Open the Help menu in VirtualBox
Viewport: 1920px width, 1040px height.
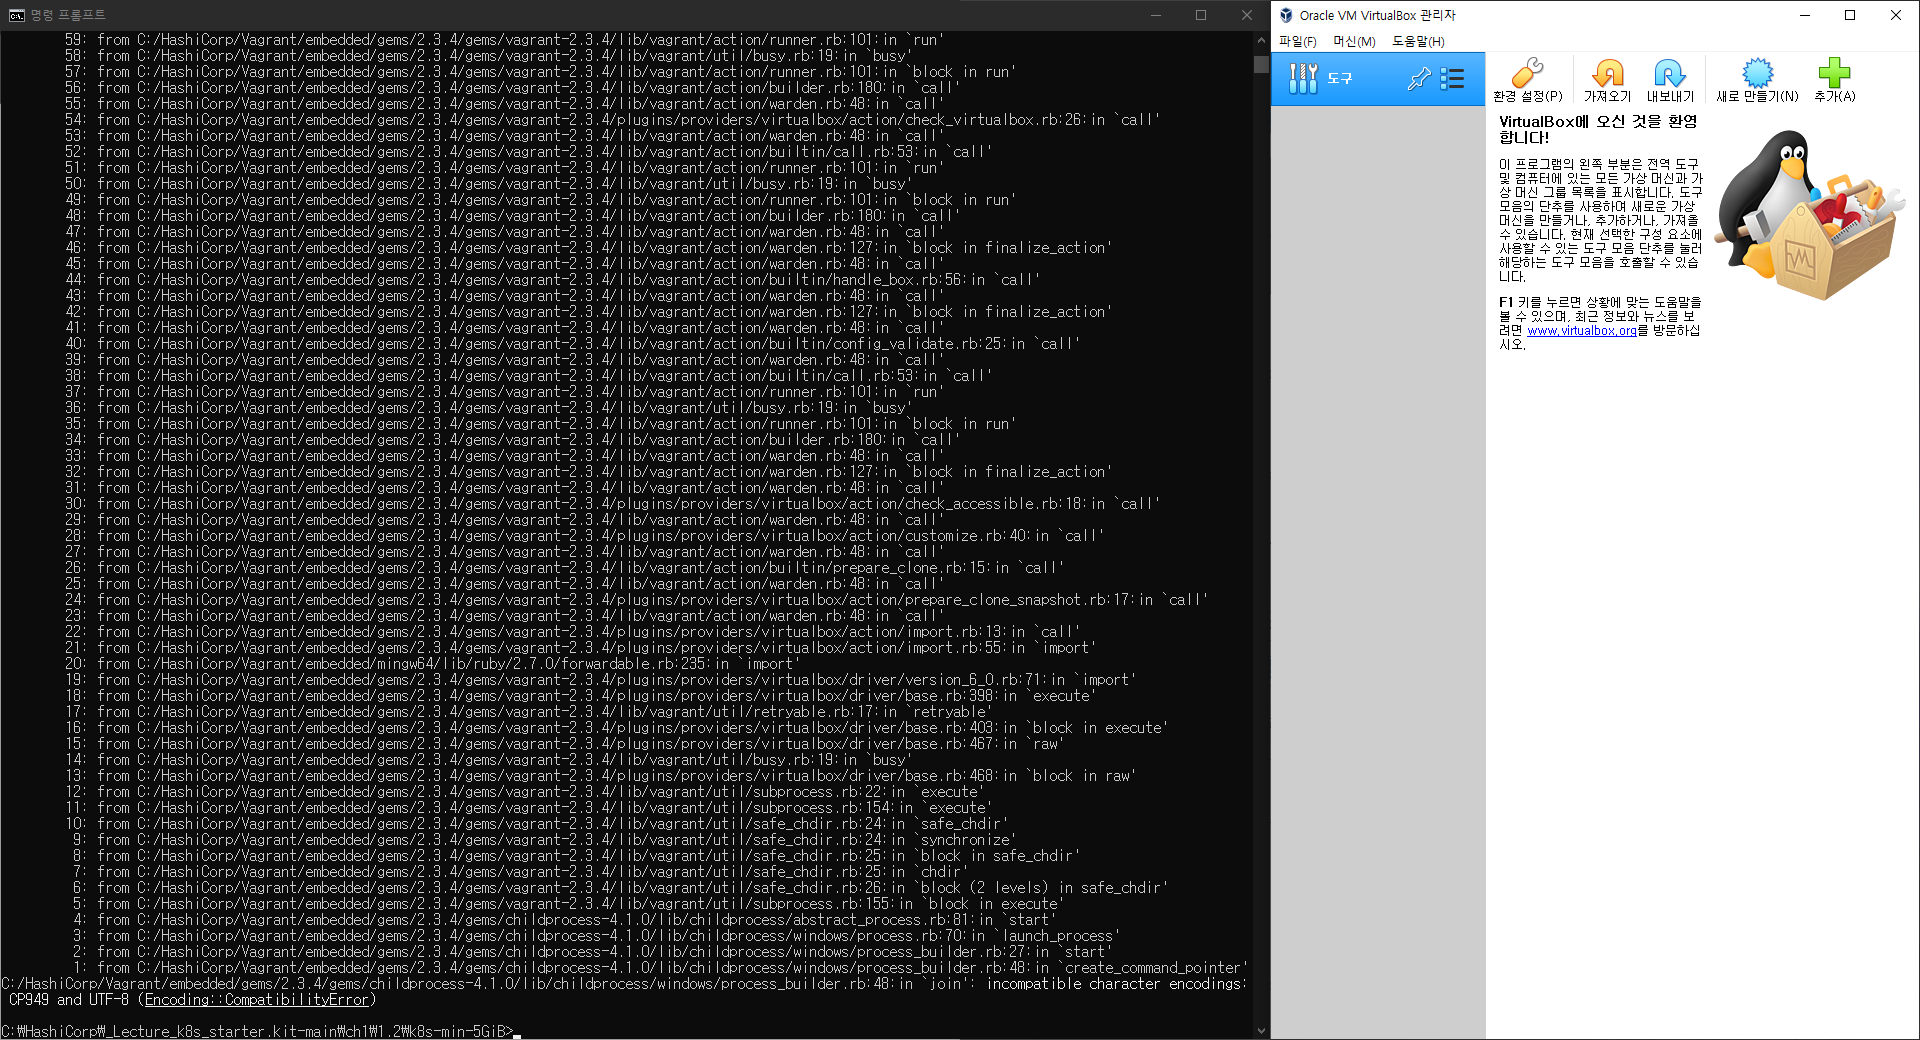tap(1418, 41)
